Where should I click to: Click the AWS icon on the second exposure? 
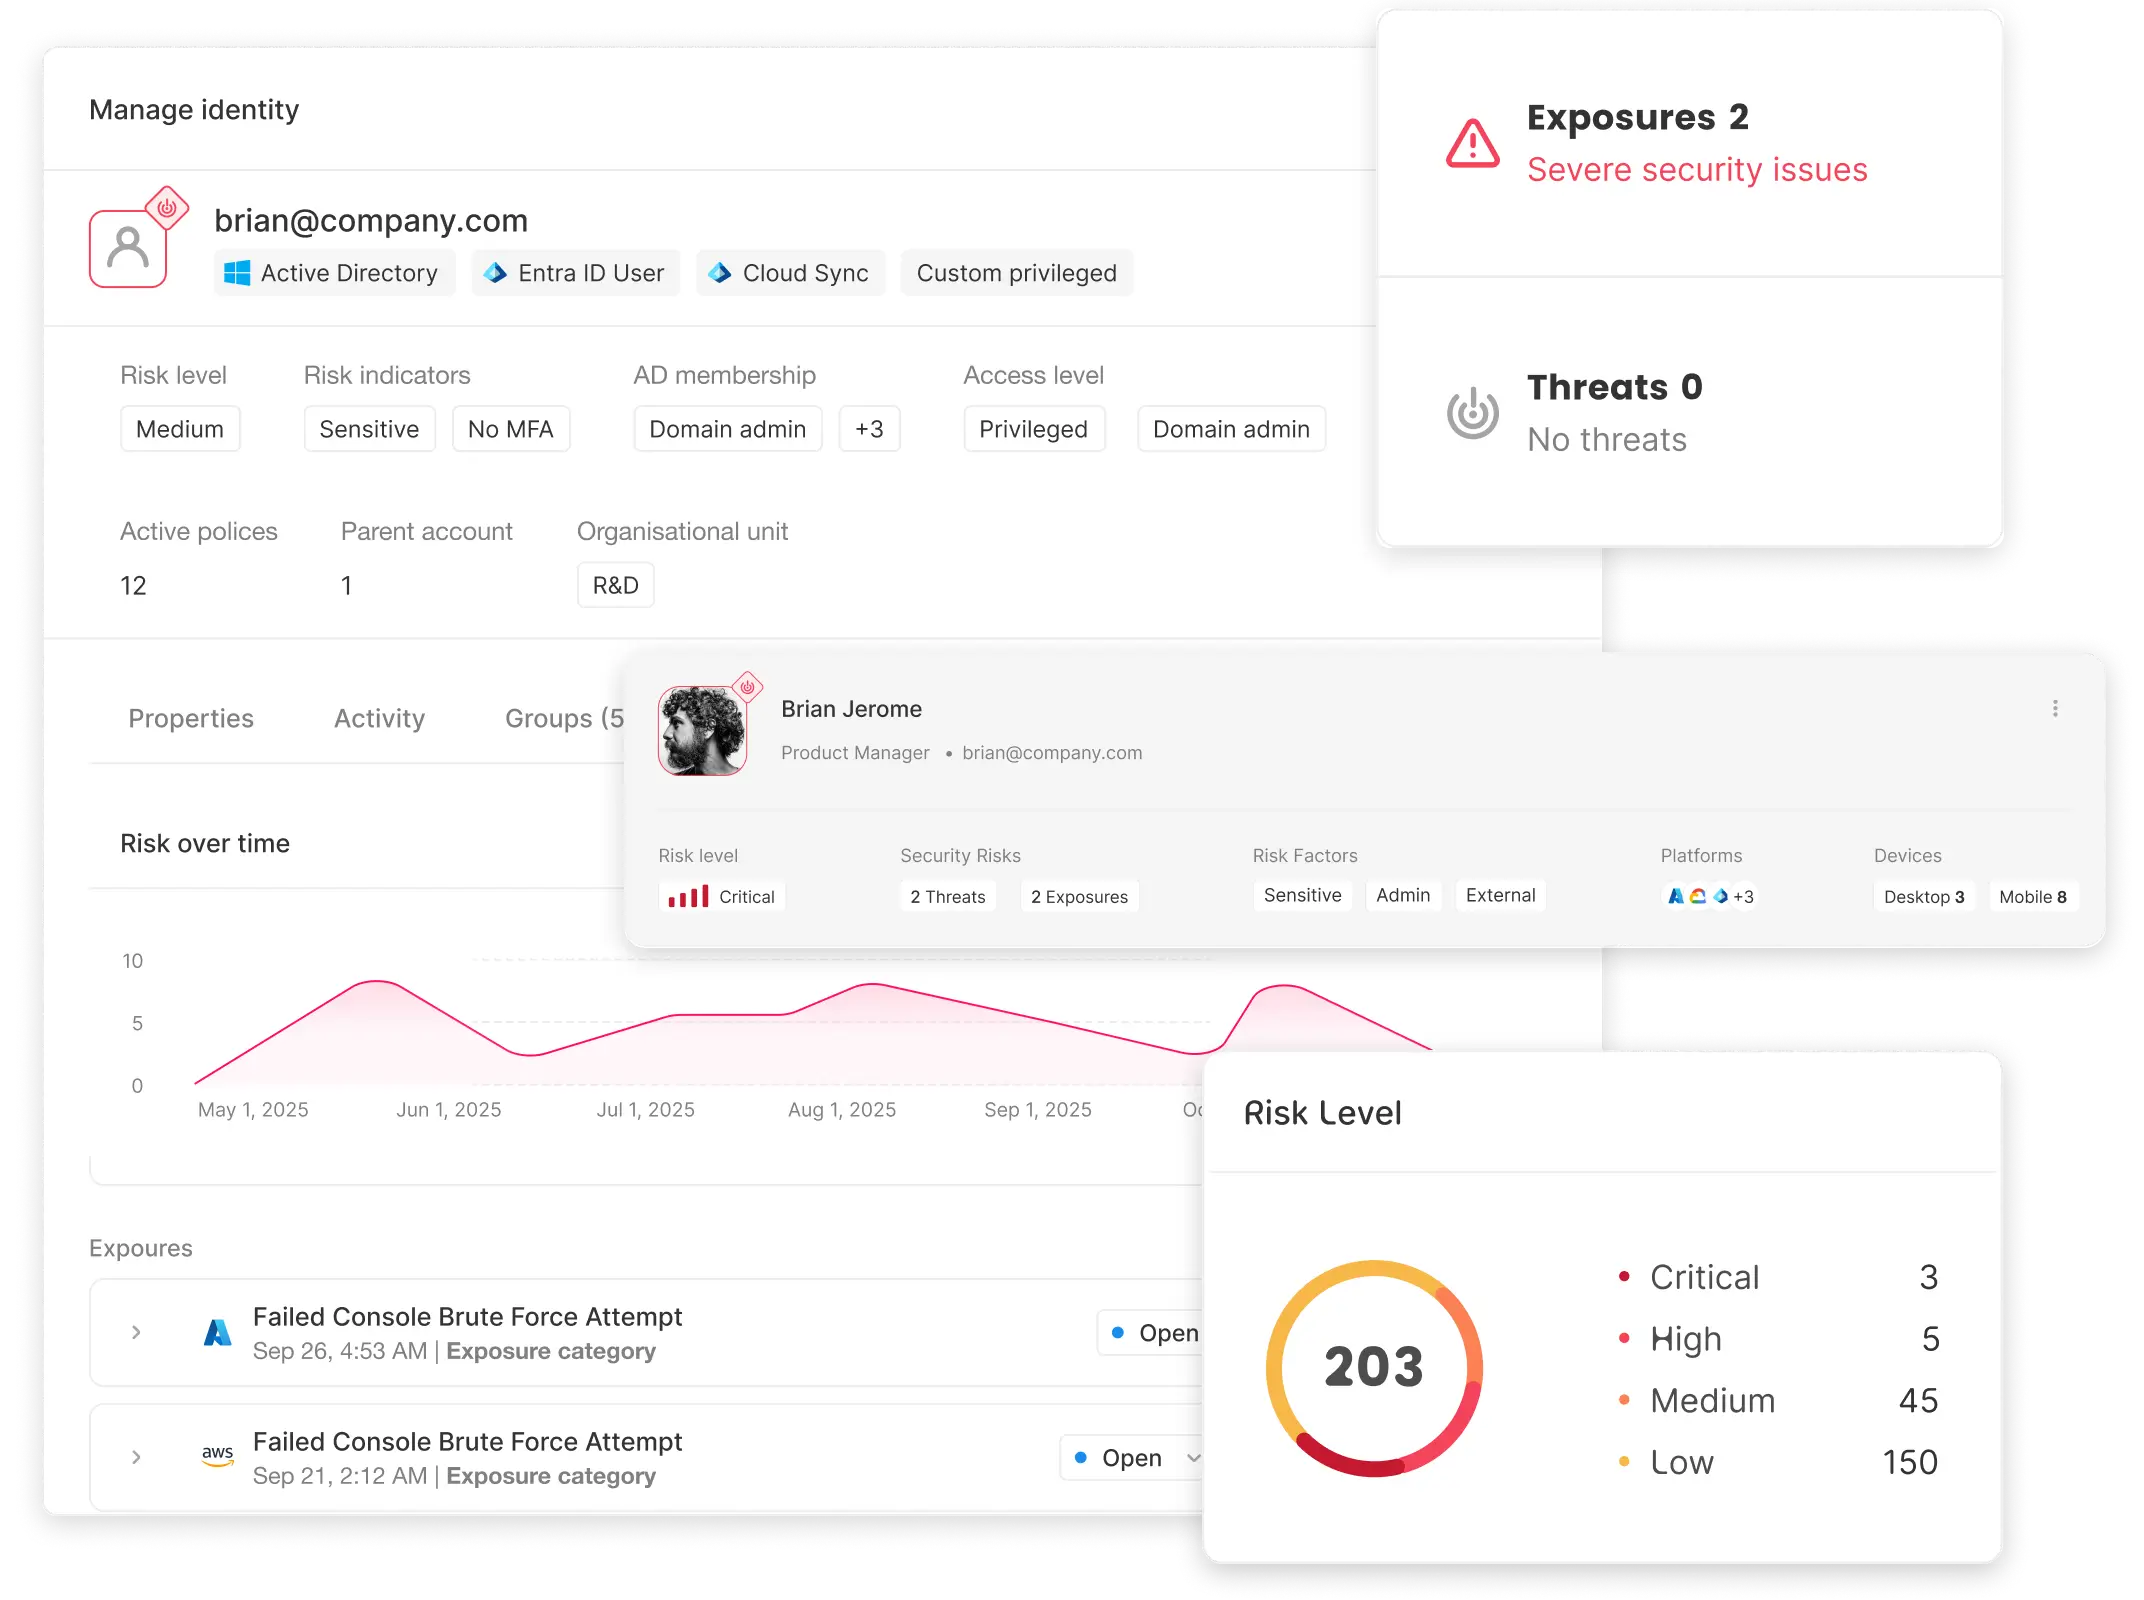coord(218,1456)
